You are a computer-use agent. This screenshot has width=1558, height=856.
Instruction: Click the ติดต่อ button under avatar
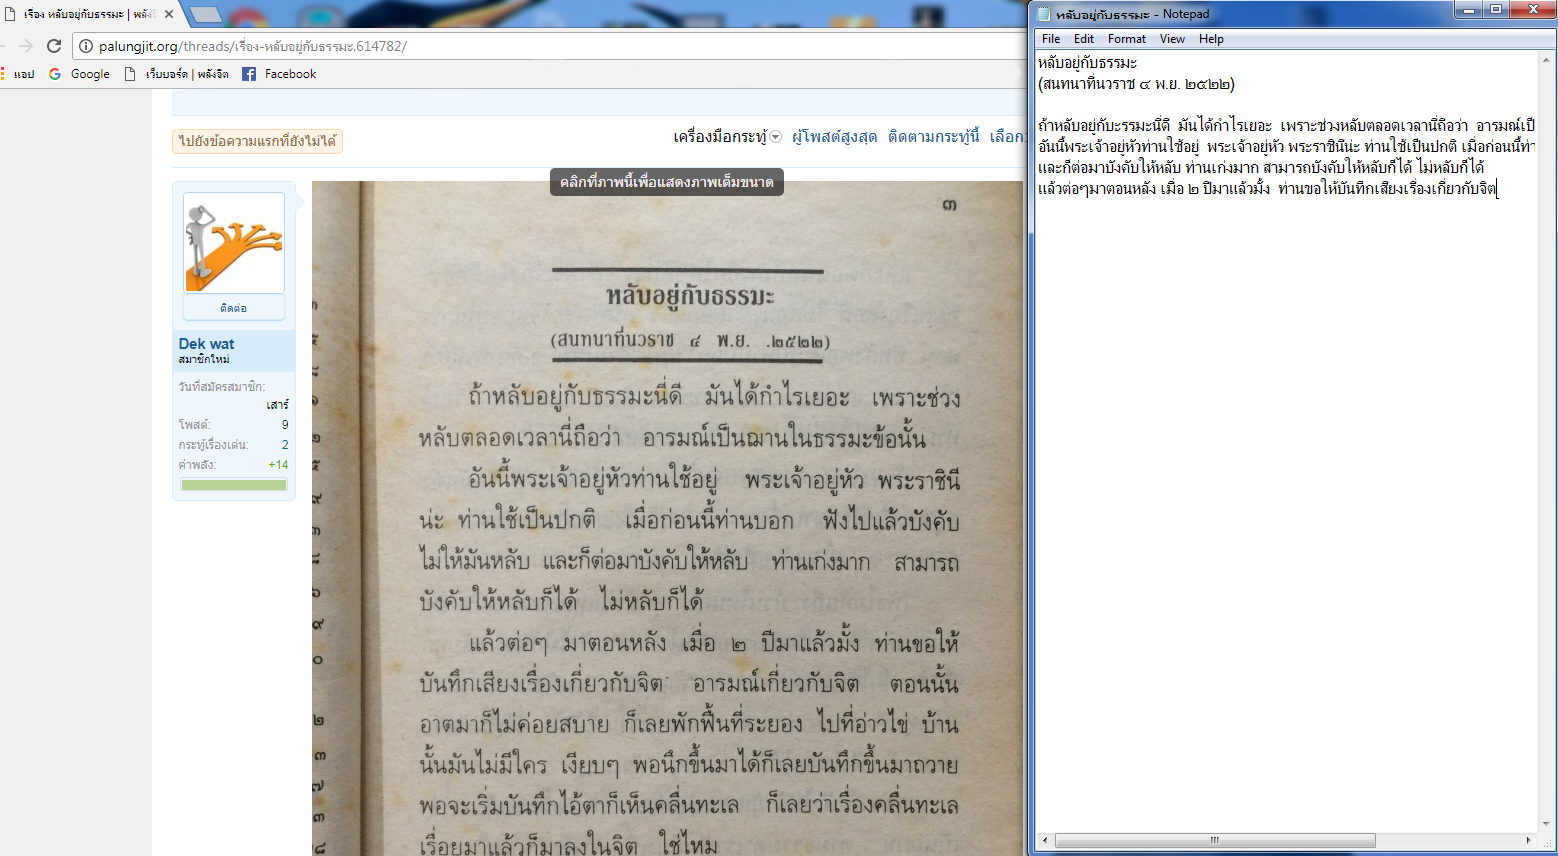point(234,308)
